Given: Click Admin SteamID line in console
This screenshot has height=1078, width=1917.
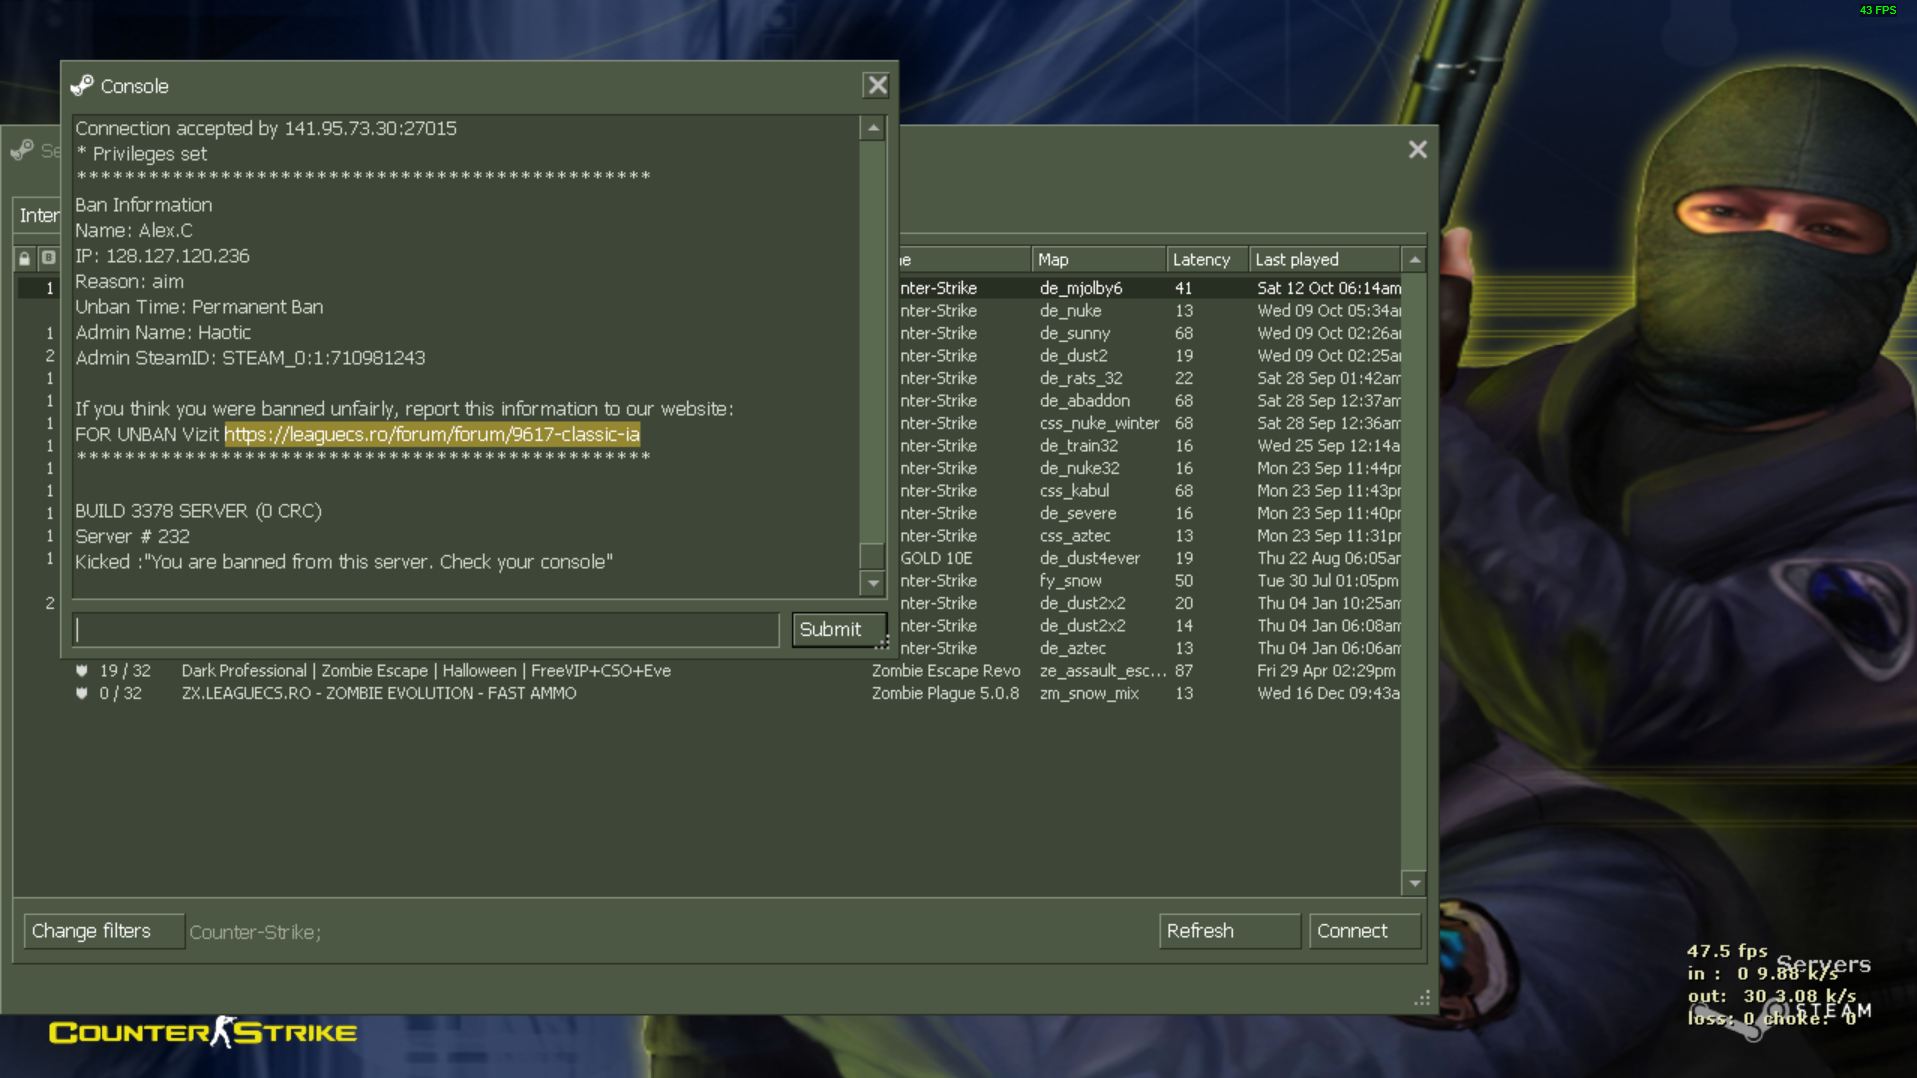Looking at the screenshot, I should tap(250, 358).
